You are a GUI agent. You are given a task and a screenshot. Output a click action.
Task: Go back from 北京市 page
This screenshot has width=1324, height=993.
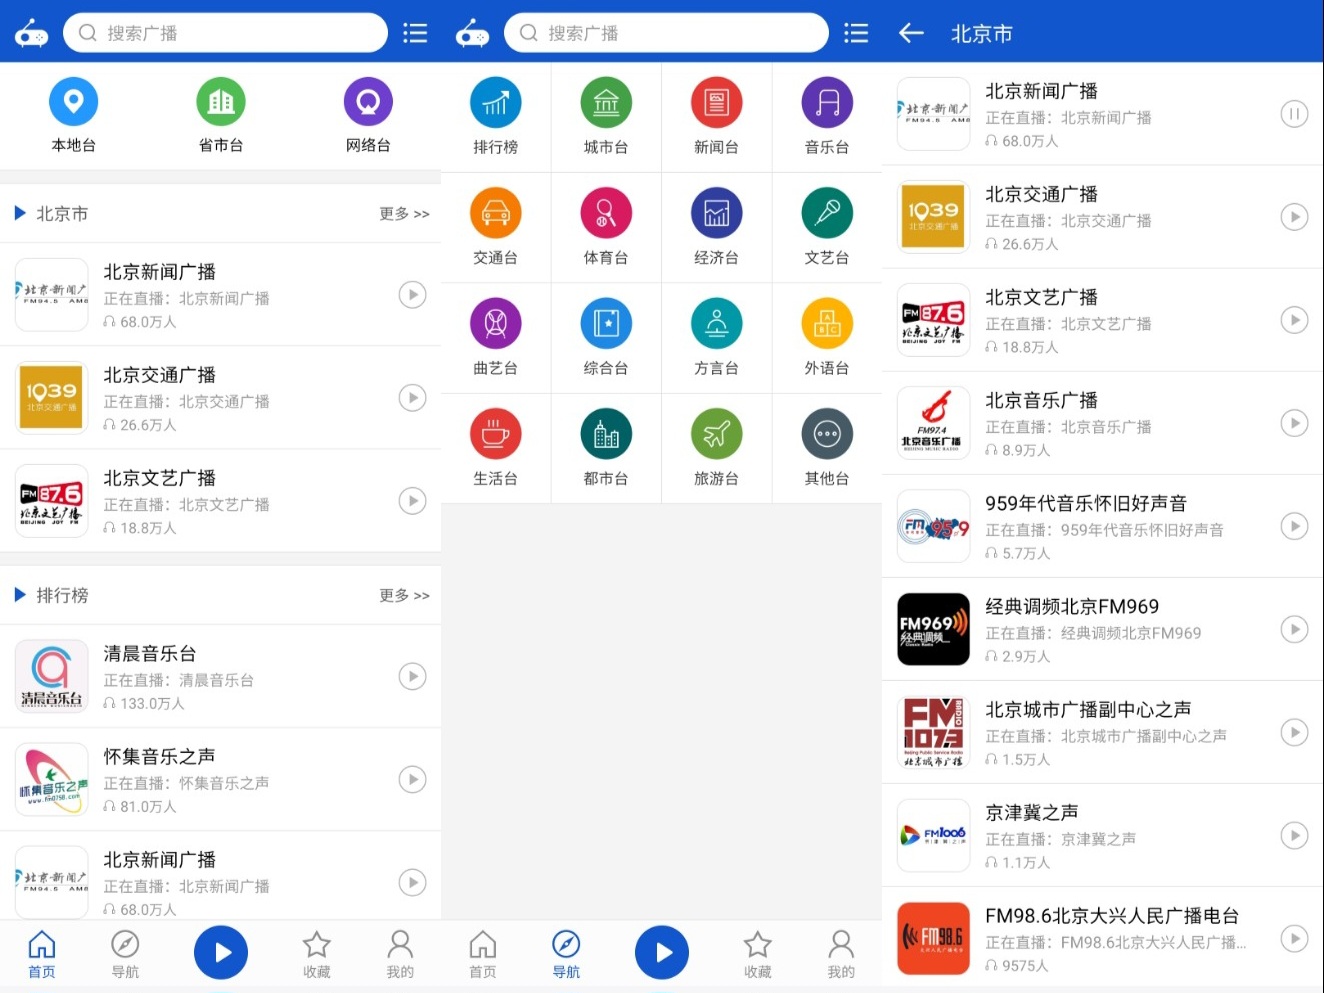pos(911,33)
